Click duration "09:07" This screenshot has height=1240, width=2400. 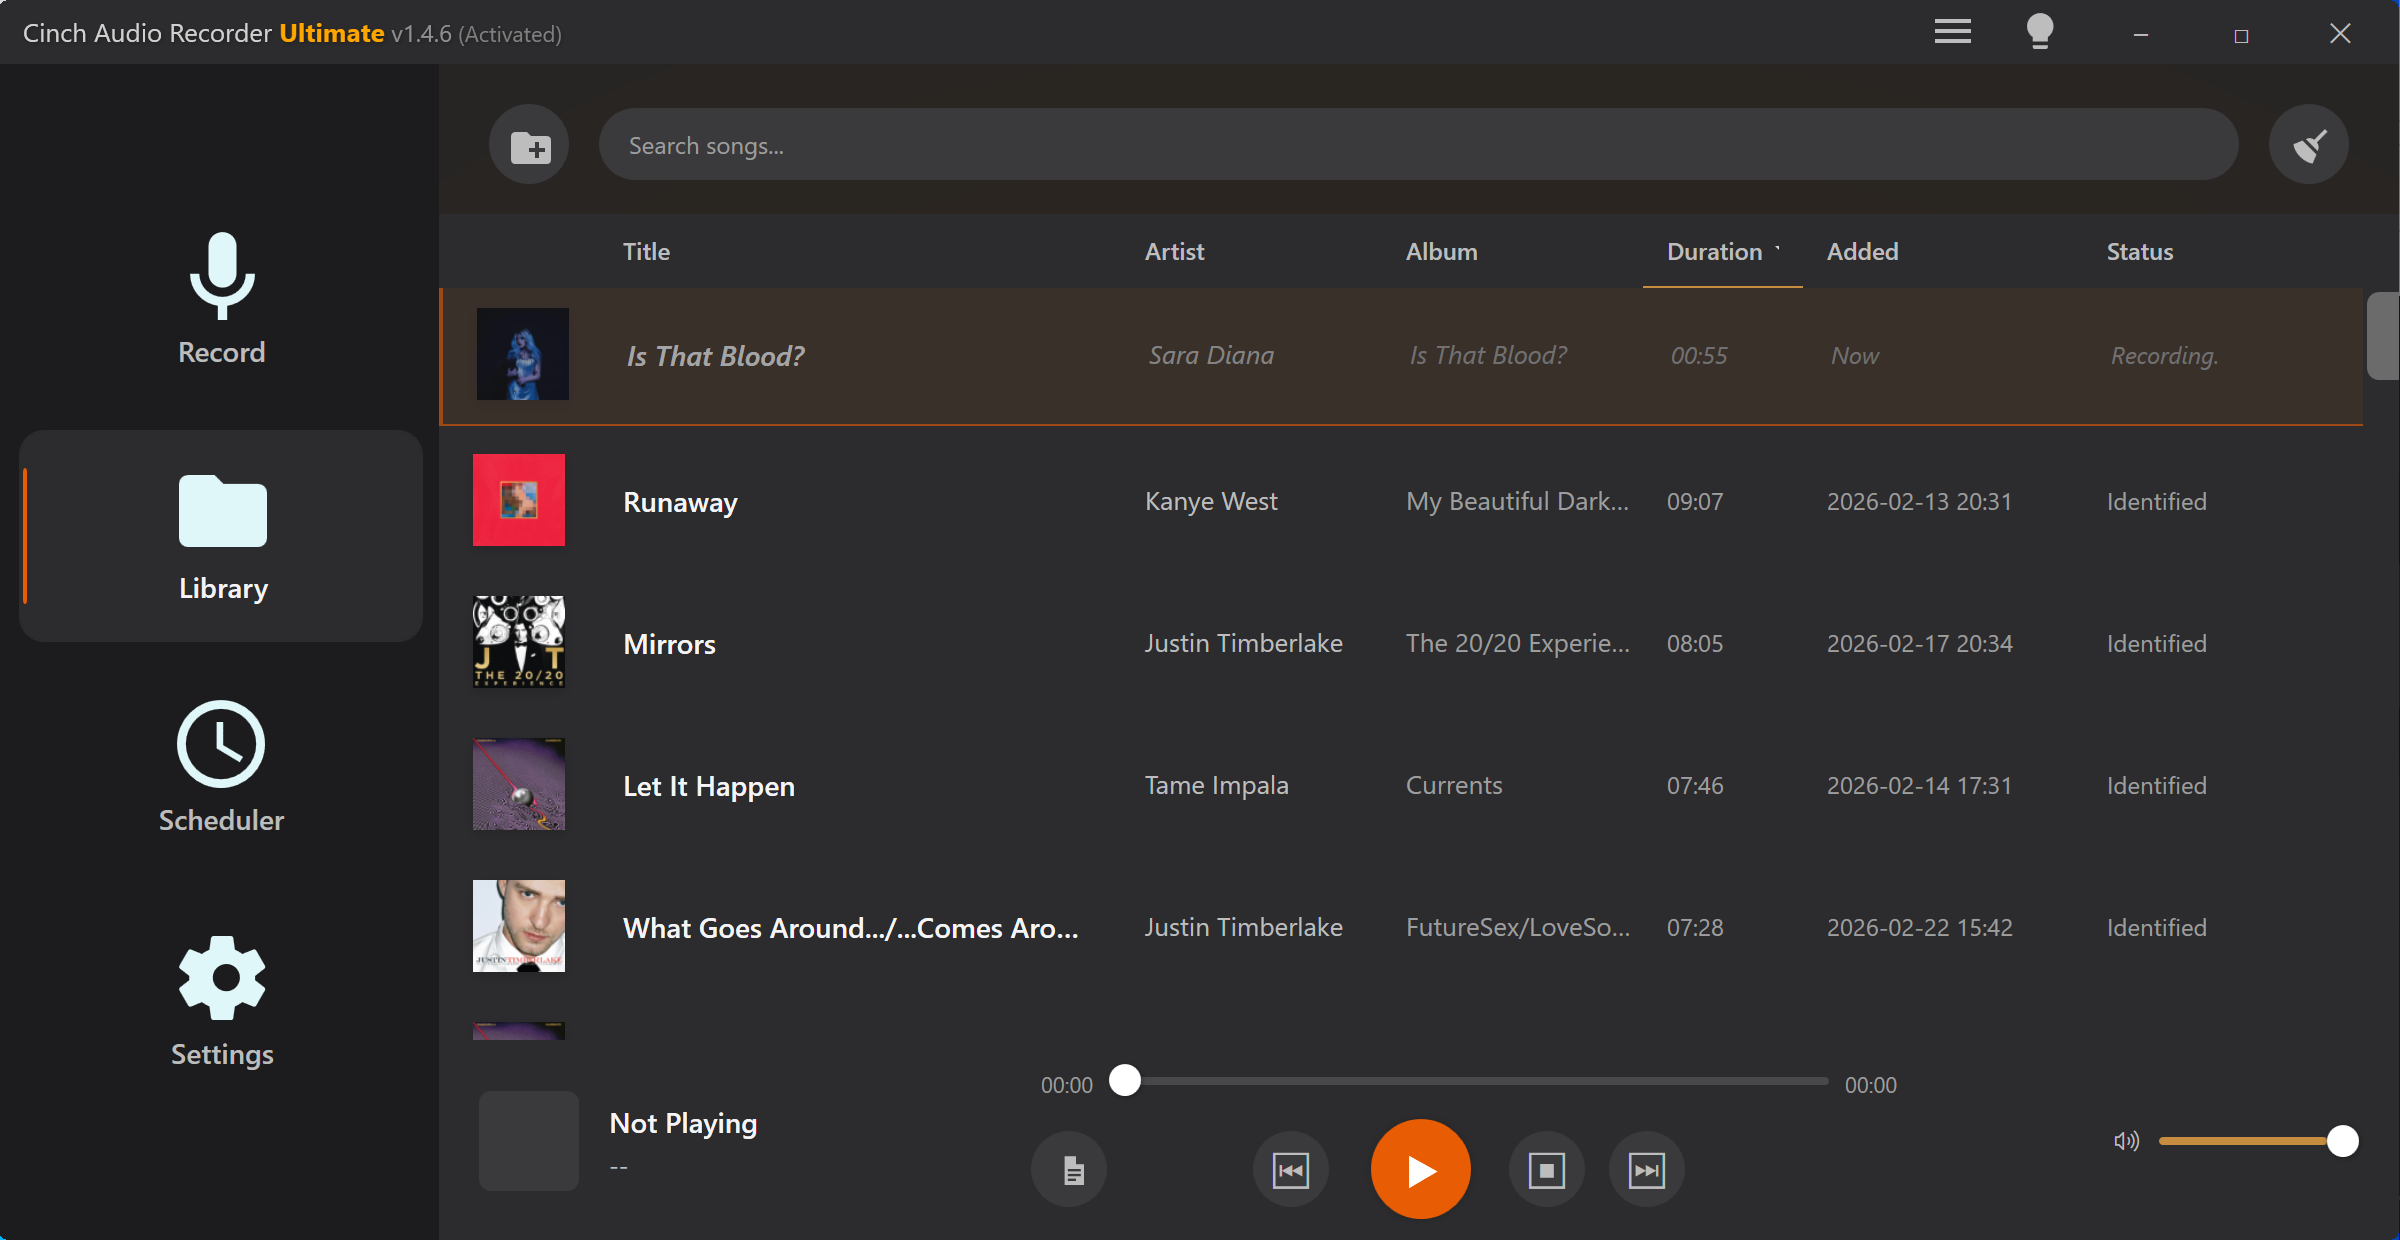(x=1694, y=501)
